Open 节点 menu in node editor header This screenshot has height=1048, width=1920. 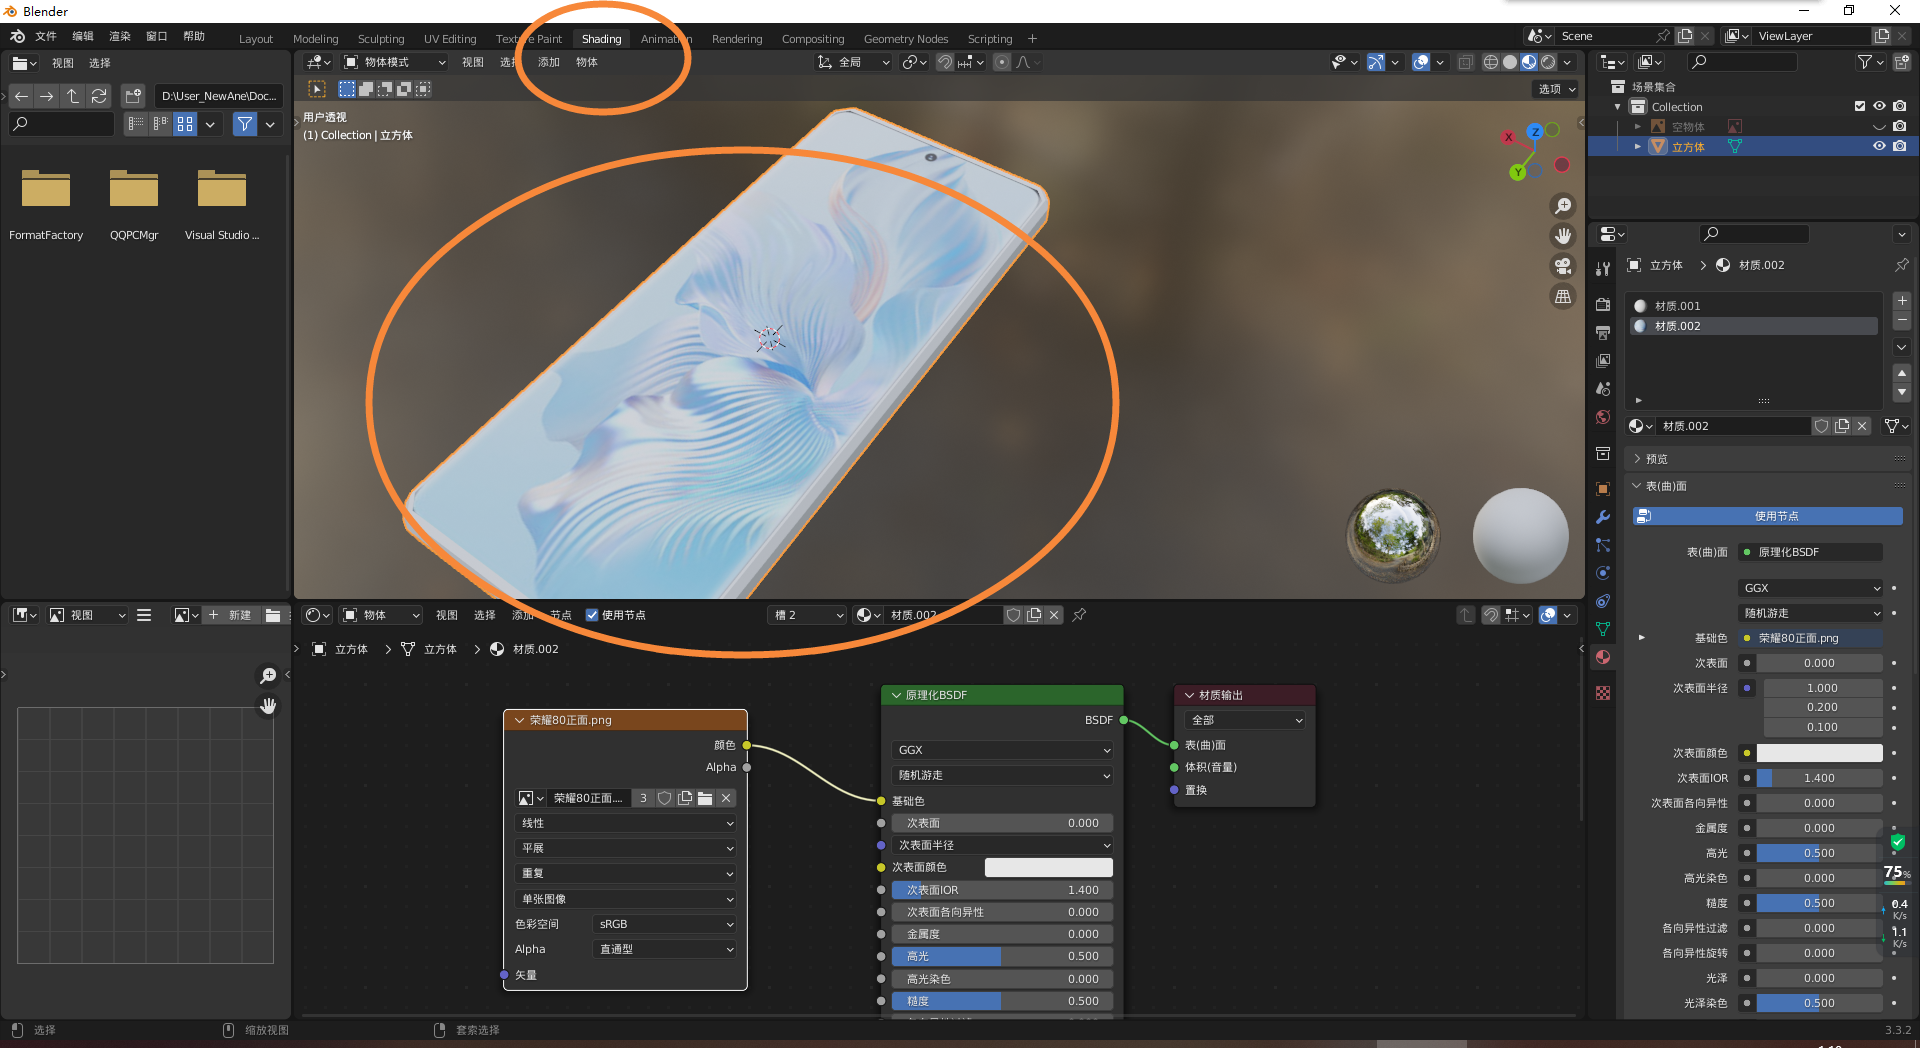click(561, 615)
